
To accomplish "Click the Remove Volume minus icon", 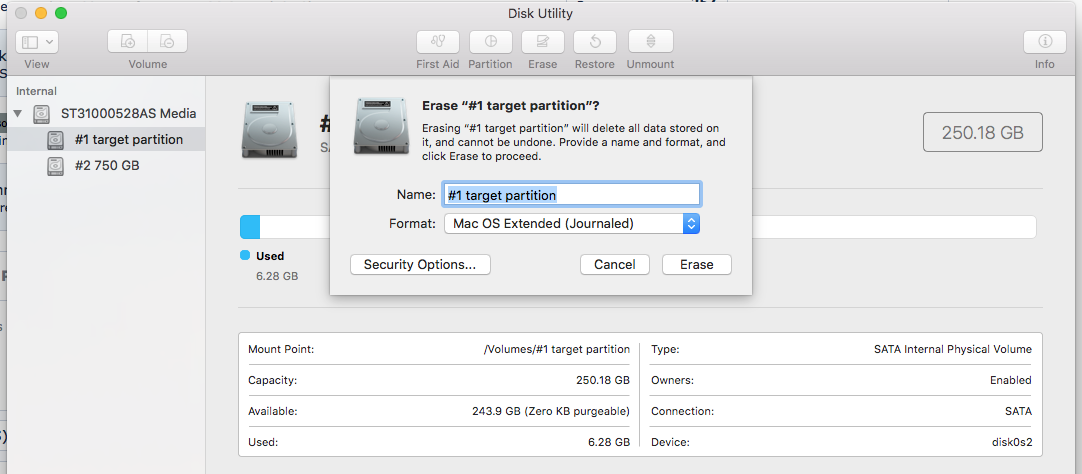I will point(168,42).
